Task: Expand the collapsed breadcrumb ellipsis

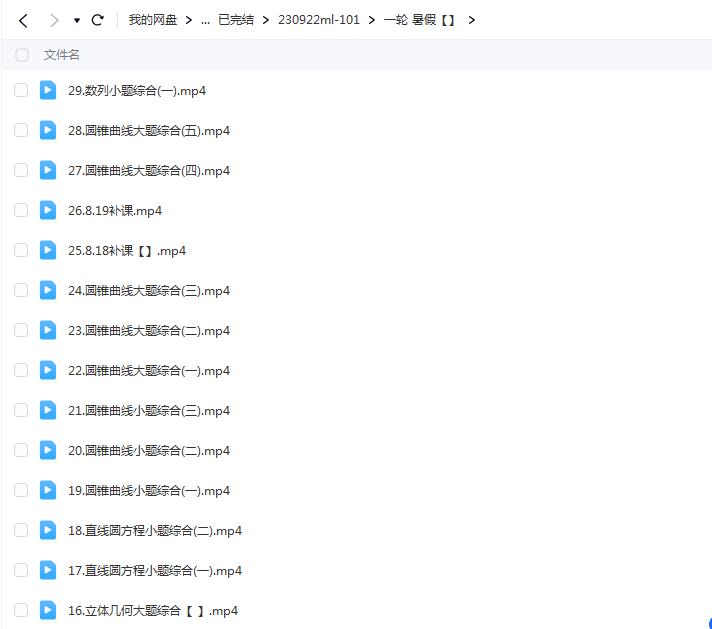Action: pos(205,20)
